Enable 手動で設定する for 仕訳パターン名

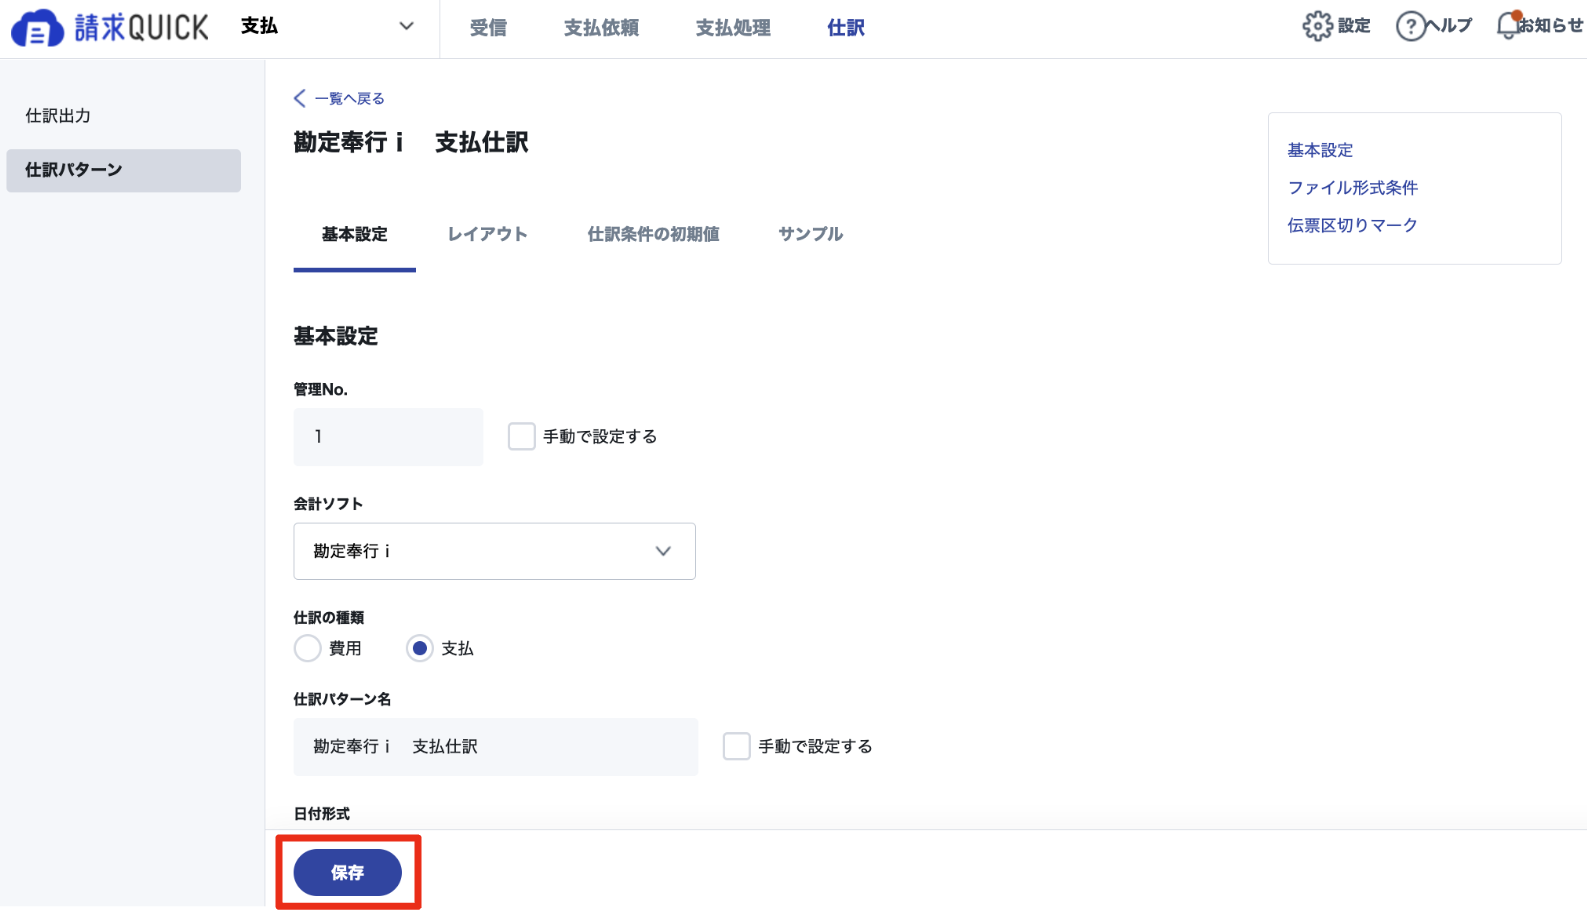737,746
